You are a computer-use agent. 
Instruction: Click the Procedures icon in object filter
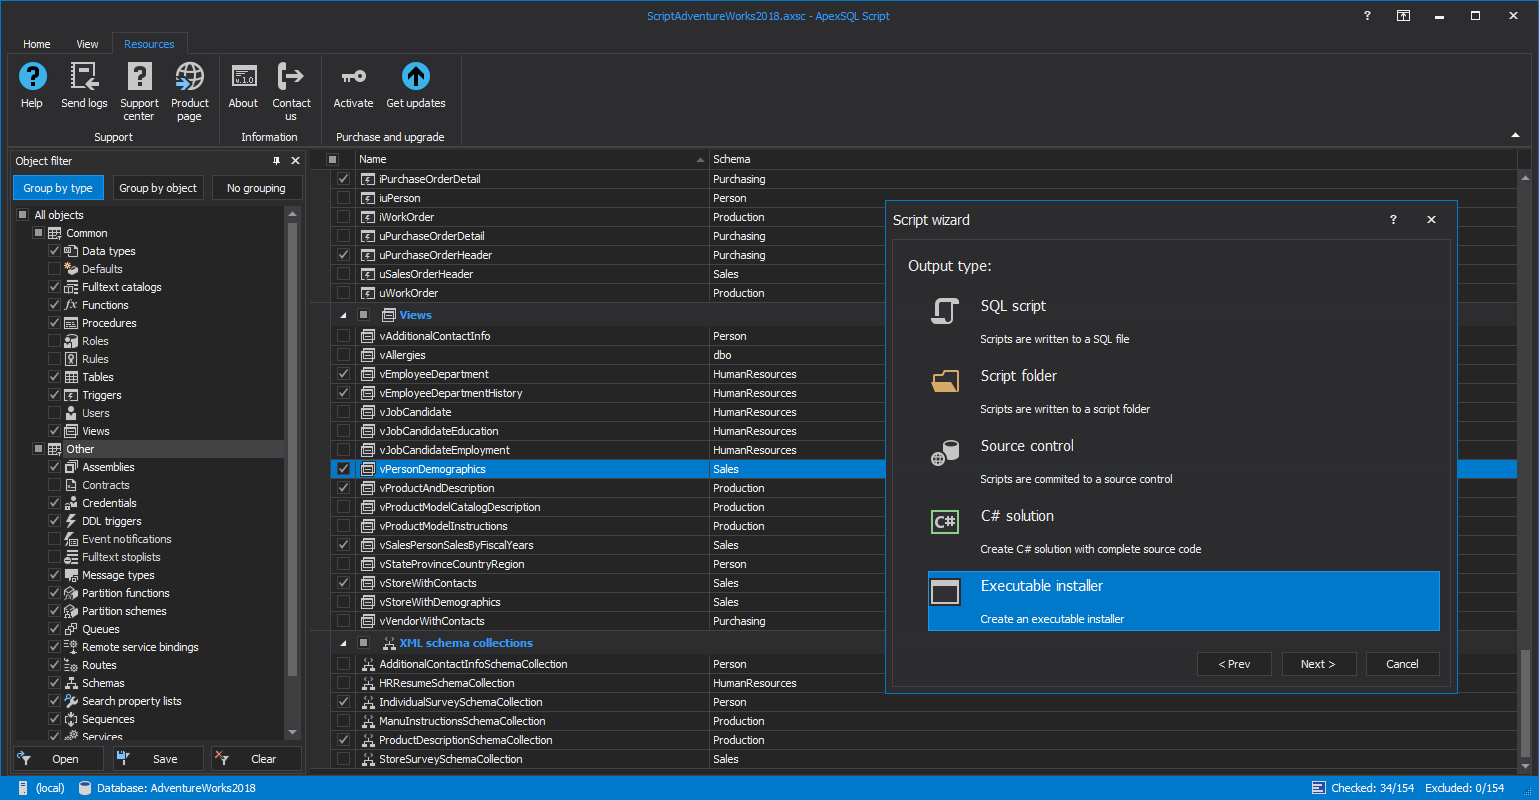coord(72,323)
